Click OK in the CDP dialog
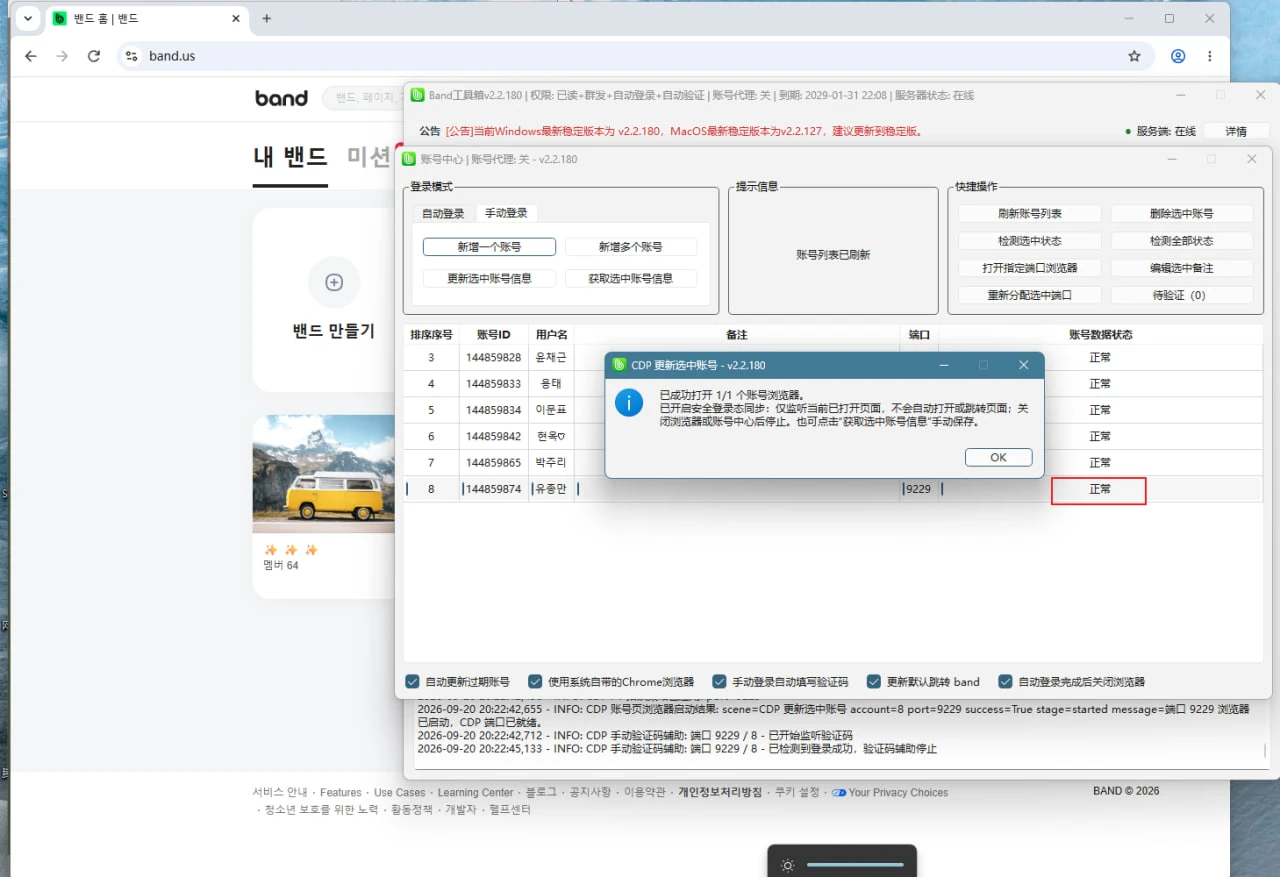 (x=998, y=457)
